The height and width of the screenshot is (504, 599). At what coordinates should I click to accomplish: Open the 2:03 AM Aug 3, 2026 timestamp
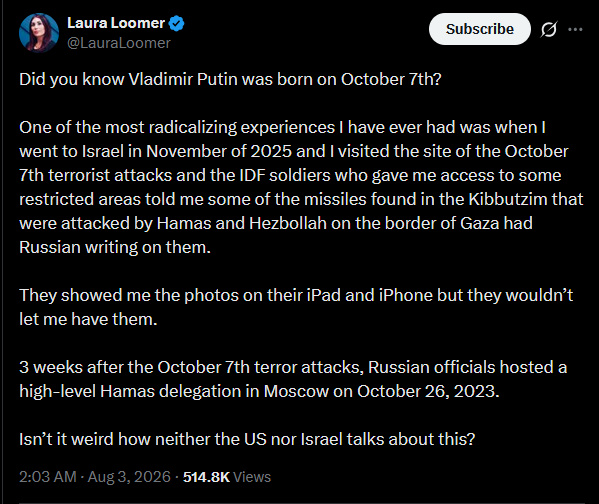[x=95, y=477]
